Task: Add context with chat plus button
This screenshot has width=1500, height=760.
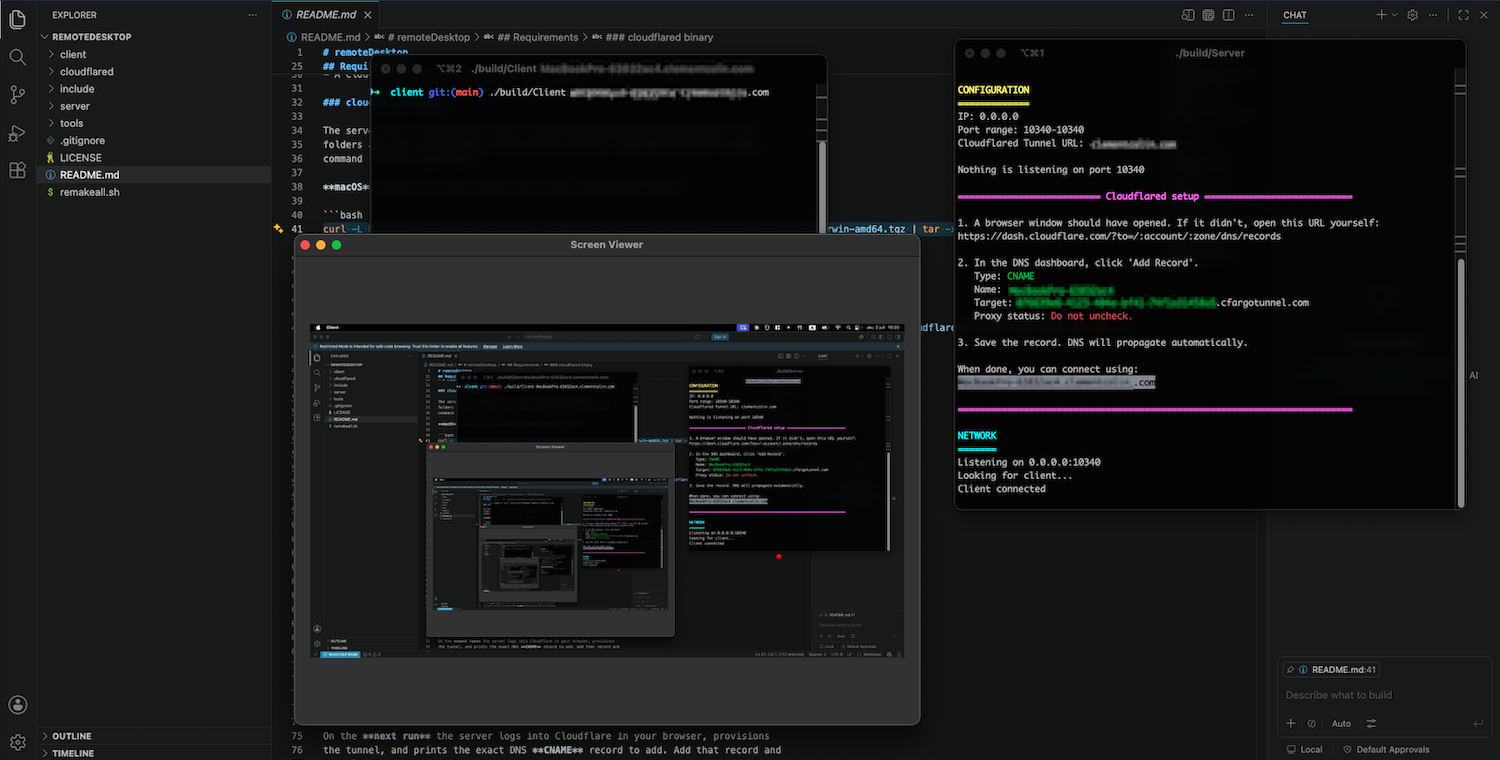Action: (x=1291, y=723)
